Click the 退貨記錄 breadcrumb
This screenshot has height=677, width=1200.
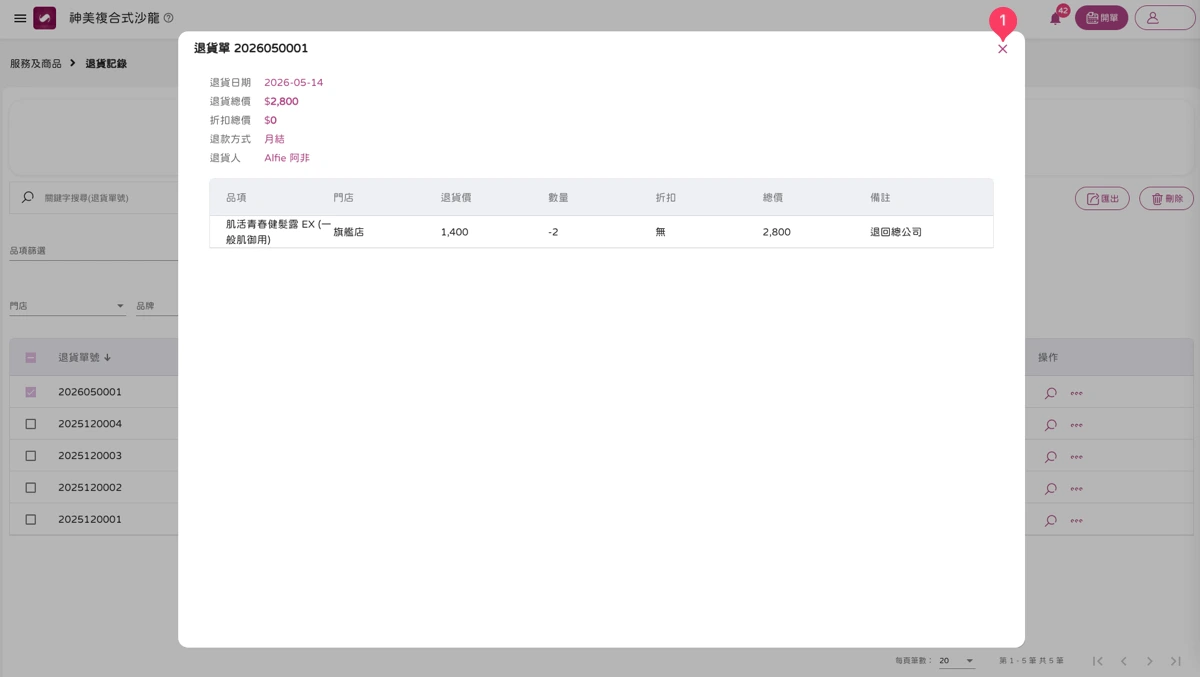(x=106, y=64)
